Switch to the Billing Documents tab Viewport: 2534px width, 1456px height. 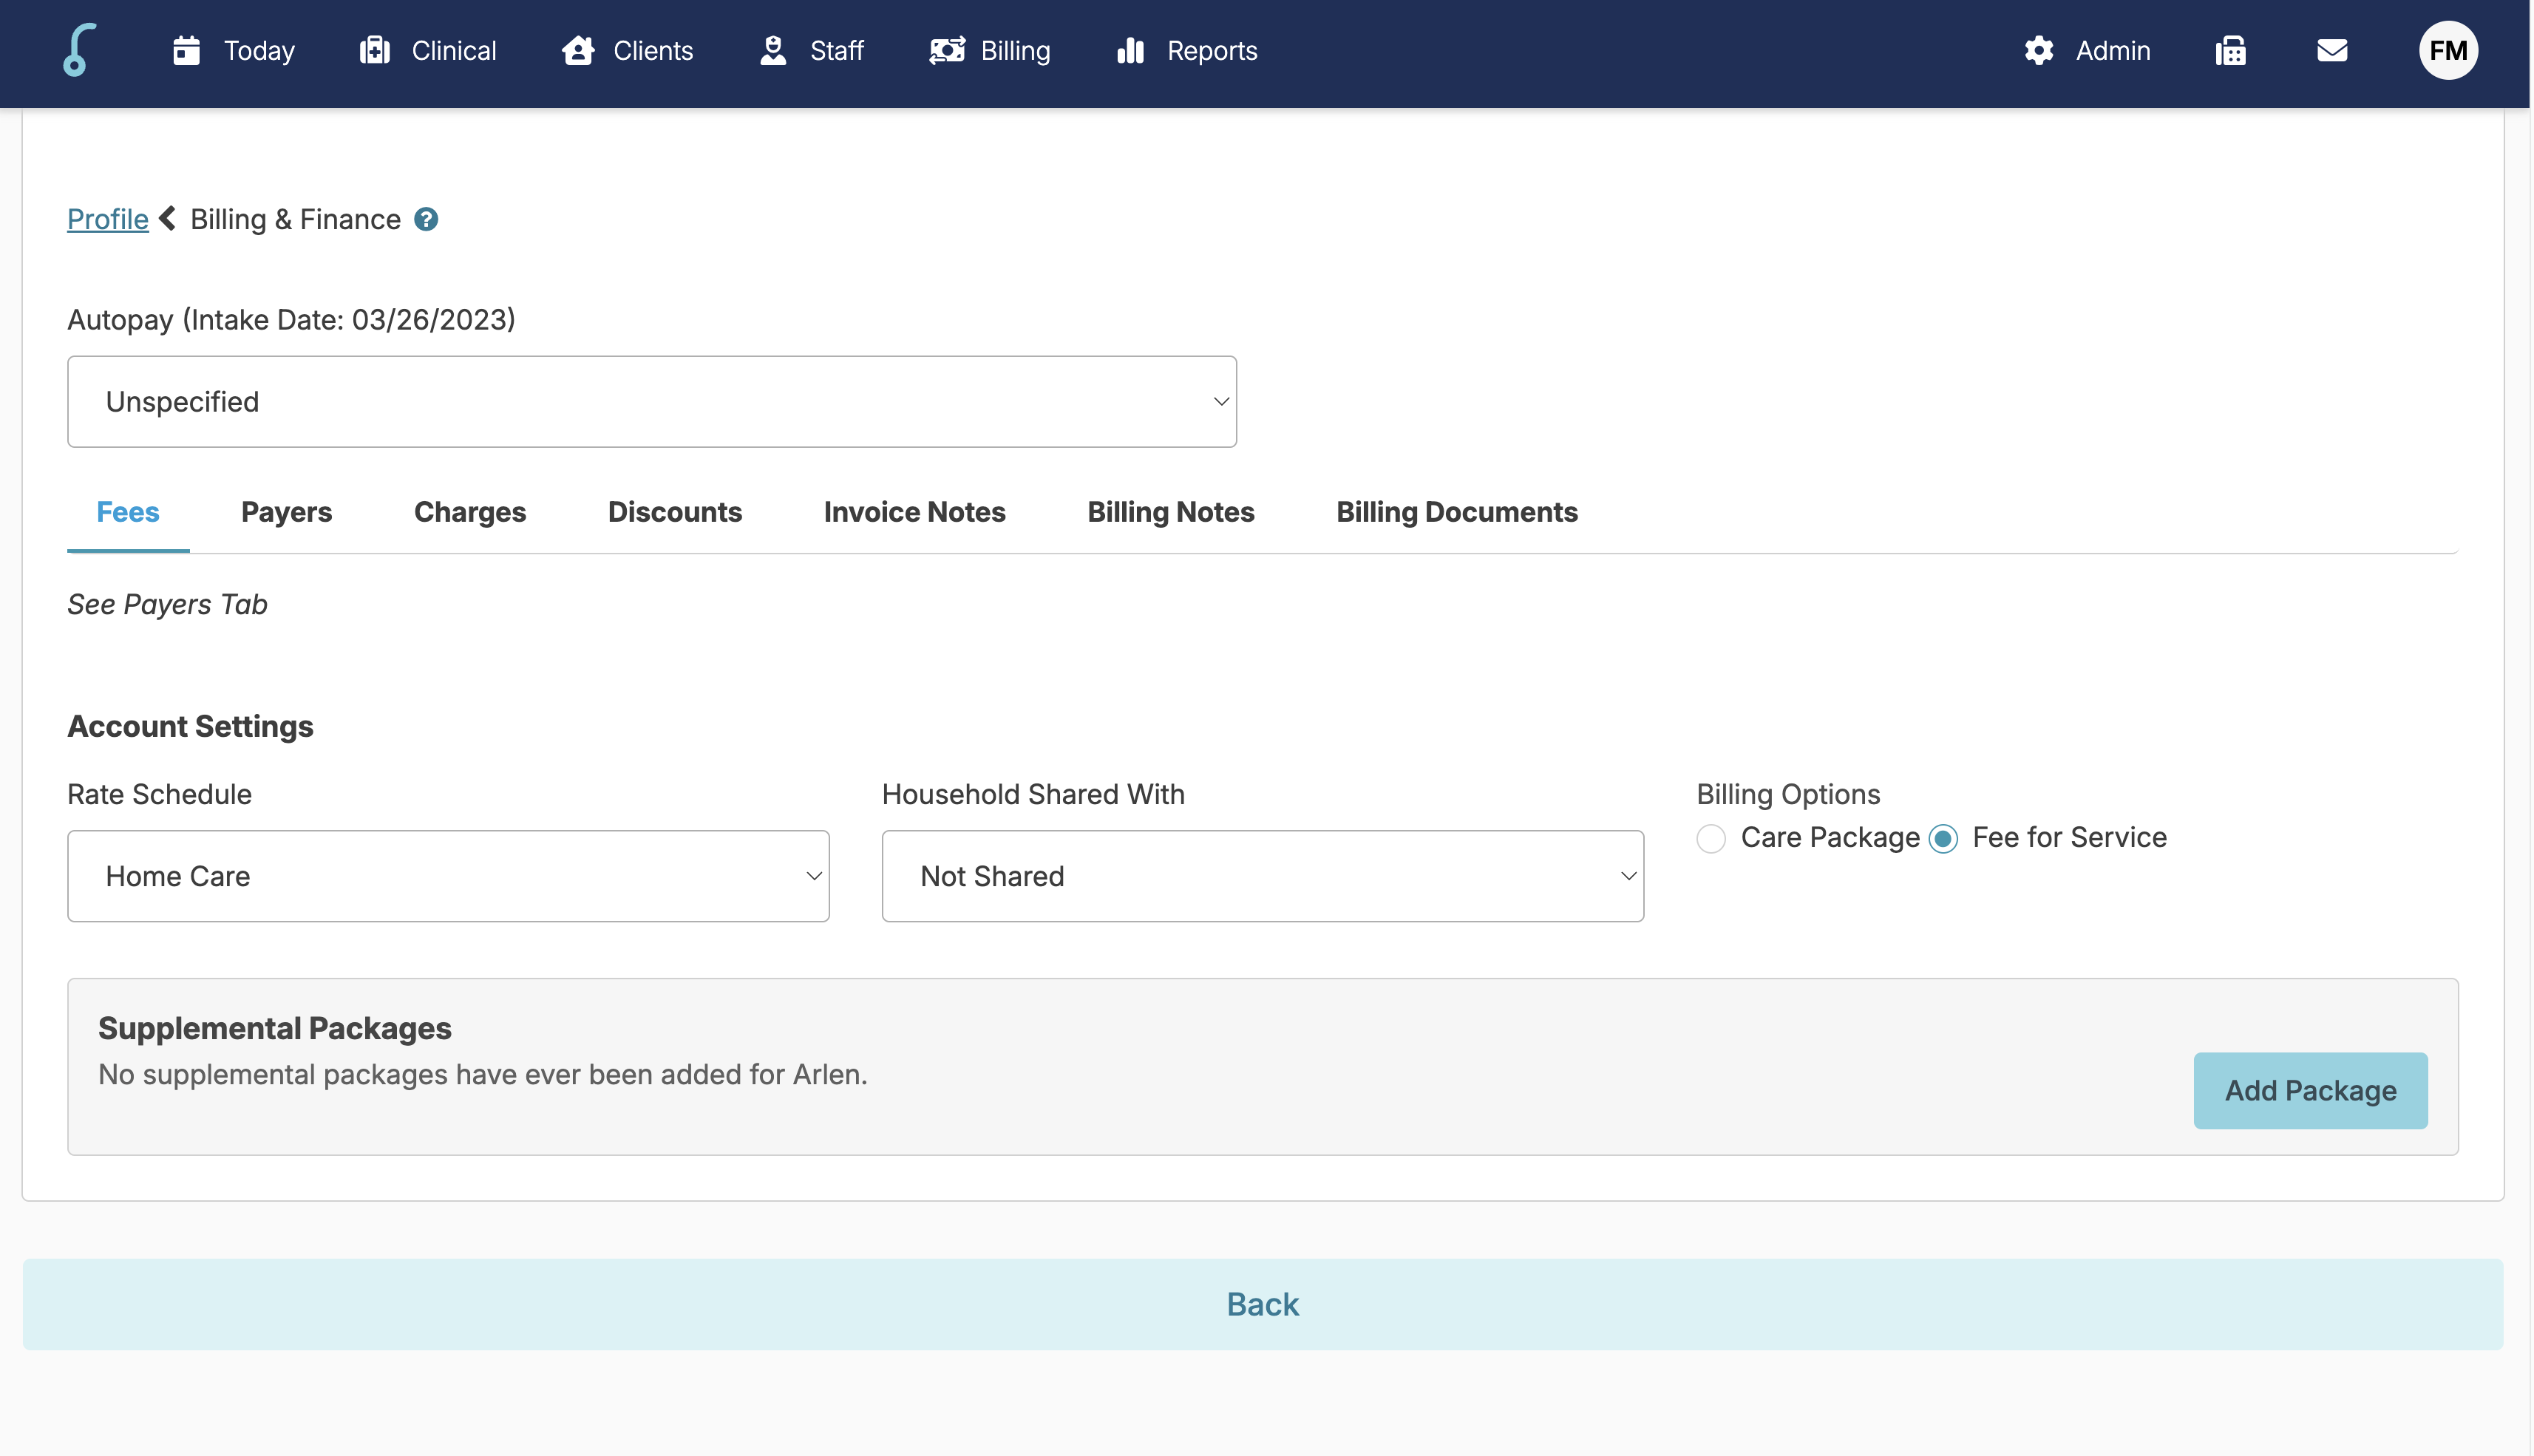pyautogui.click(x=1456, y=512)
